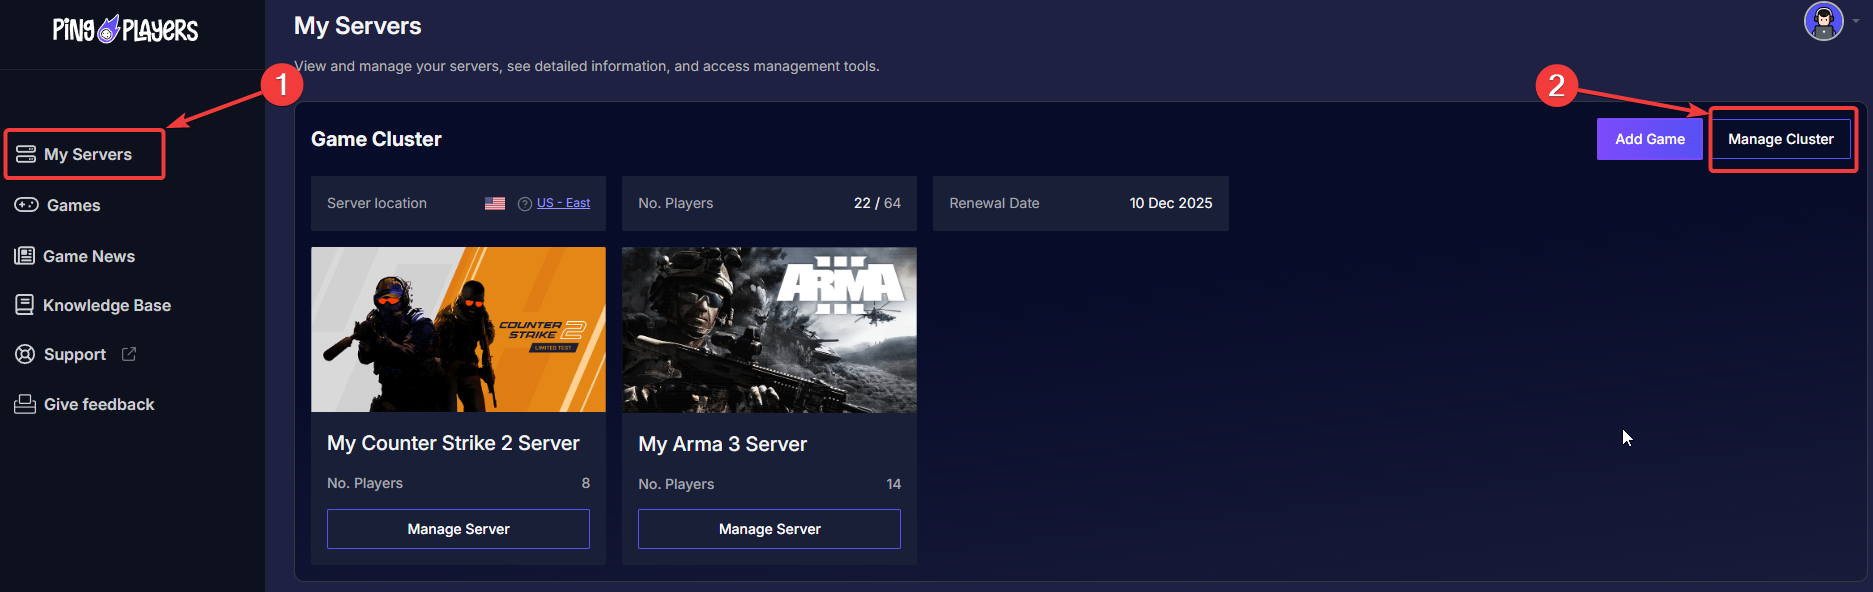Screen dimensions: 1873x592
Task: Click the help question mark near US - East
Action: pyautogui.click(x=525, y=203)
